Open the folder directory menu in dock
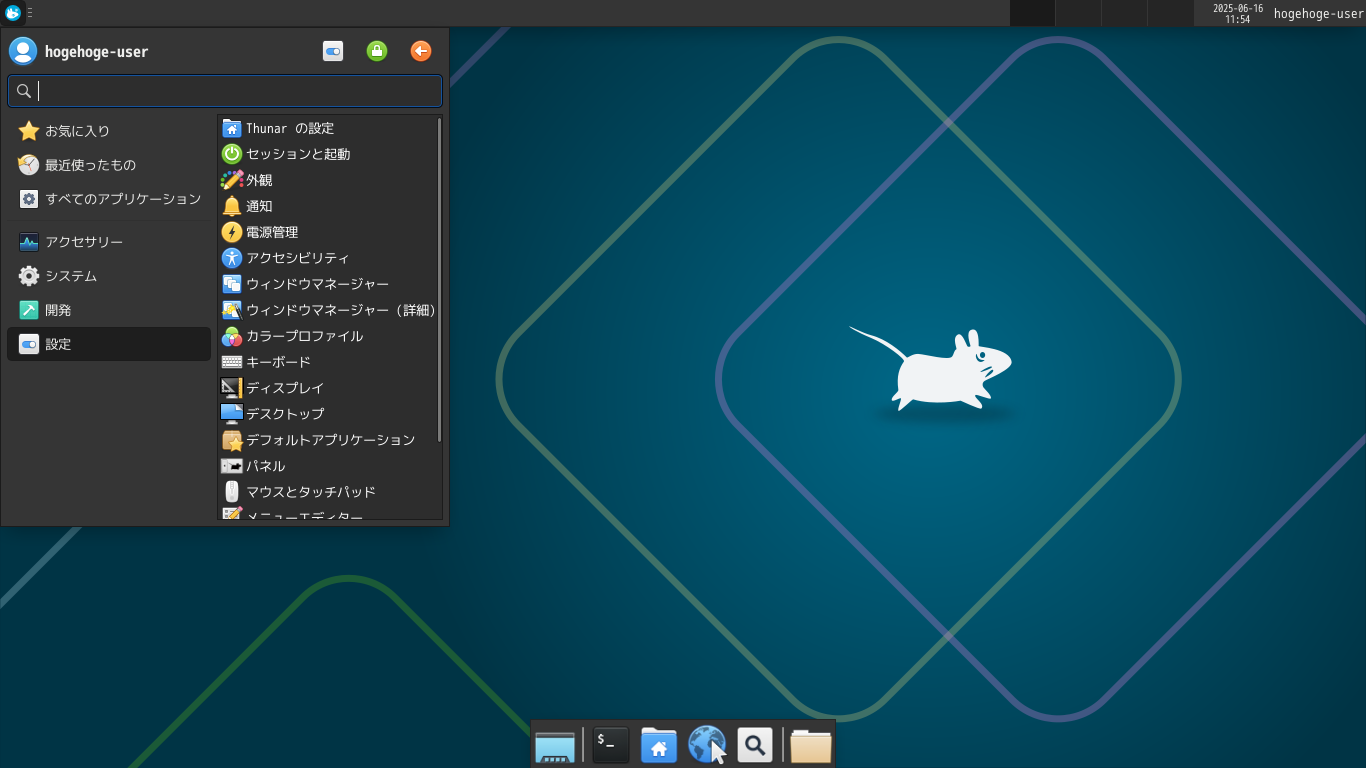The width and height of the screenshot is (1366, 768). click(x=810, y=745)
